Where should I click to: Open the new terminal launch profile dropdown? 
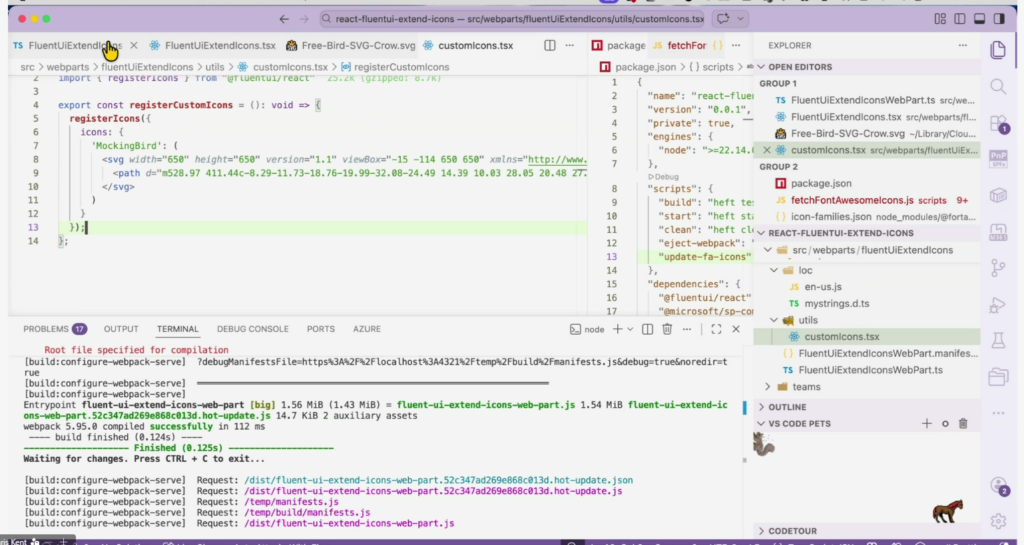point(630,328)
